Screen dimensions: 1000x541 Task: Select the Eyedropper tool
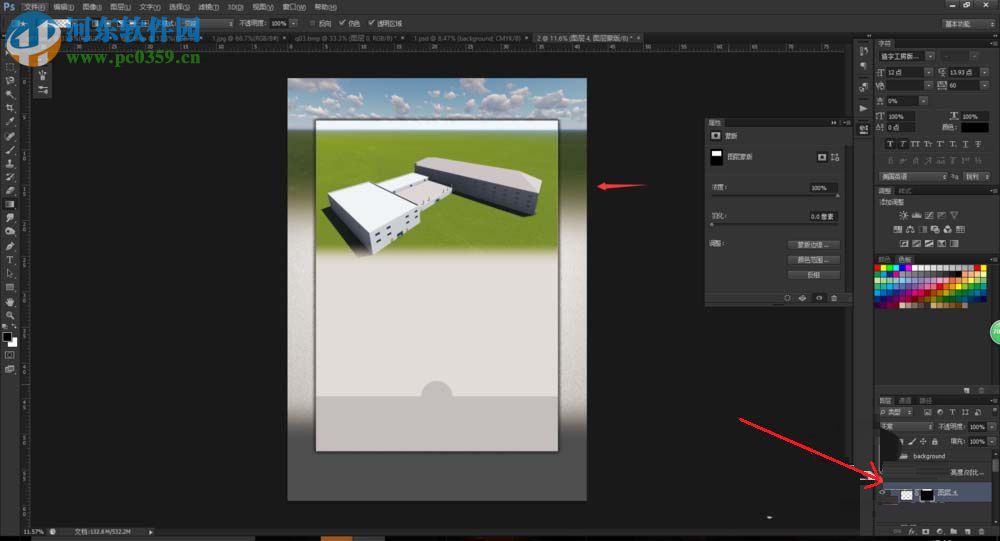click(10, 121)
